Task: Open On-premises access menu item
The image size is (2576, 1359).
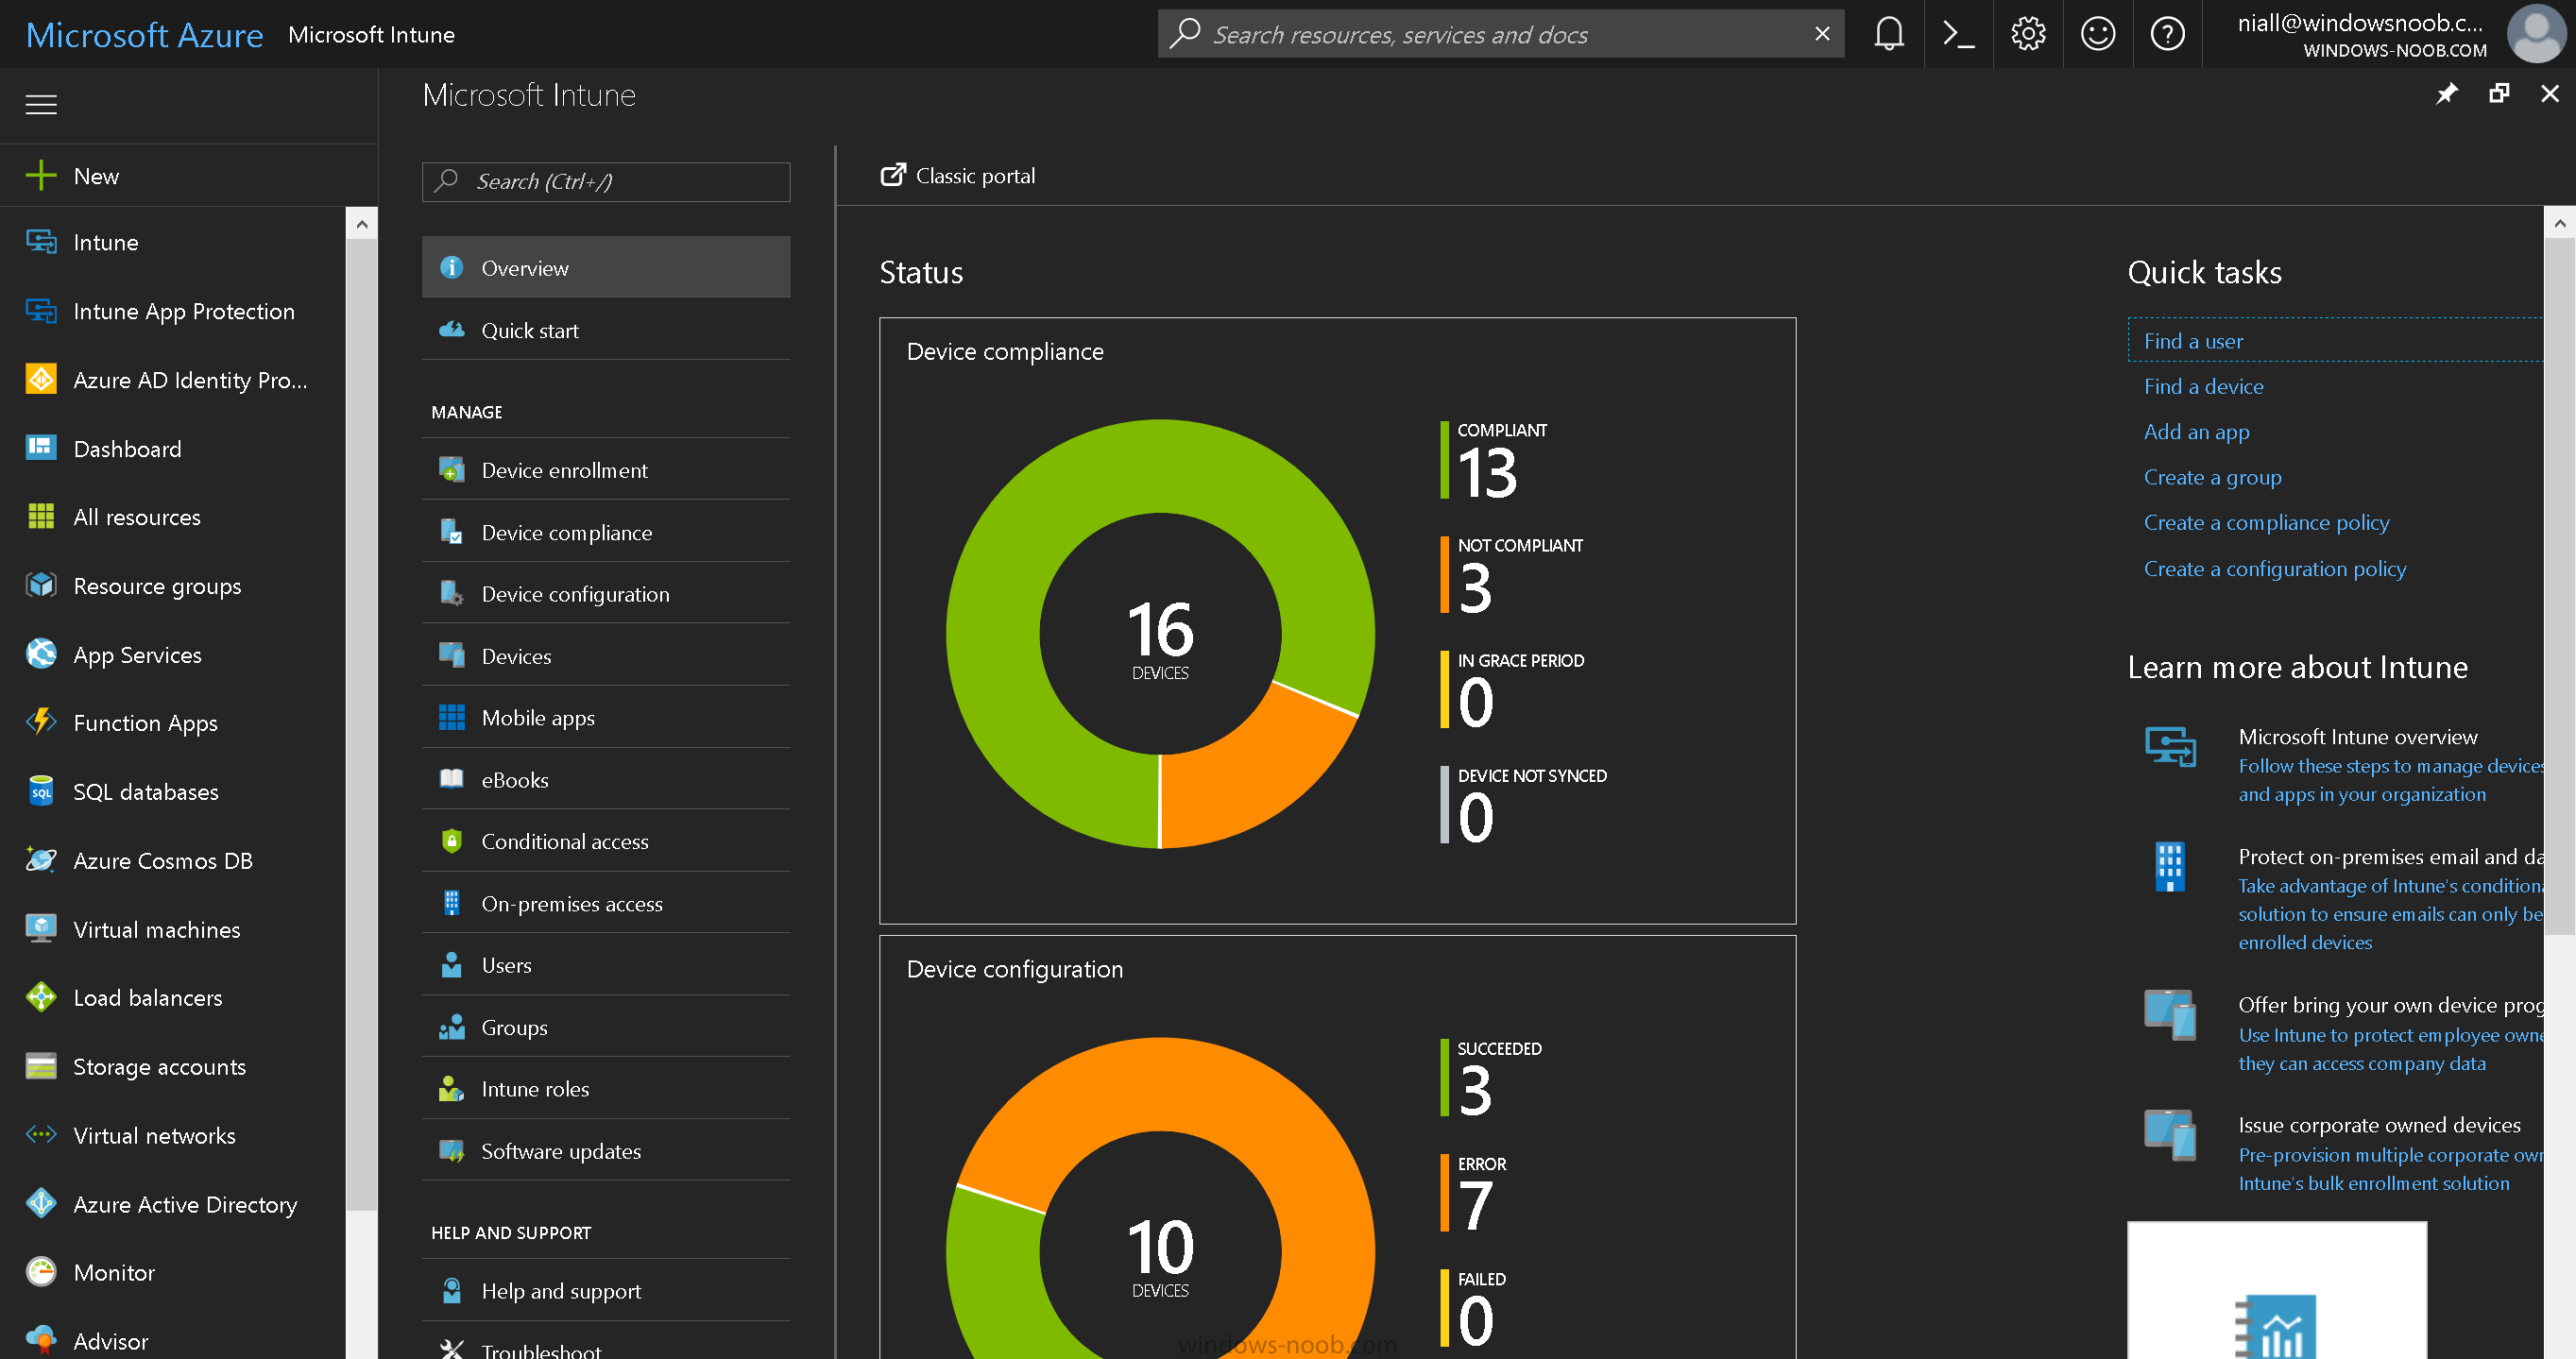Action: click(x=606, y=903)
